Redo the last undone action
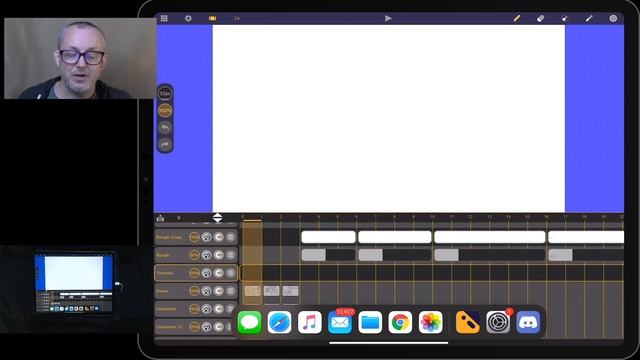The width and height of the screenshot is (640, 360). tap(165, 144)
